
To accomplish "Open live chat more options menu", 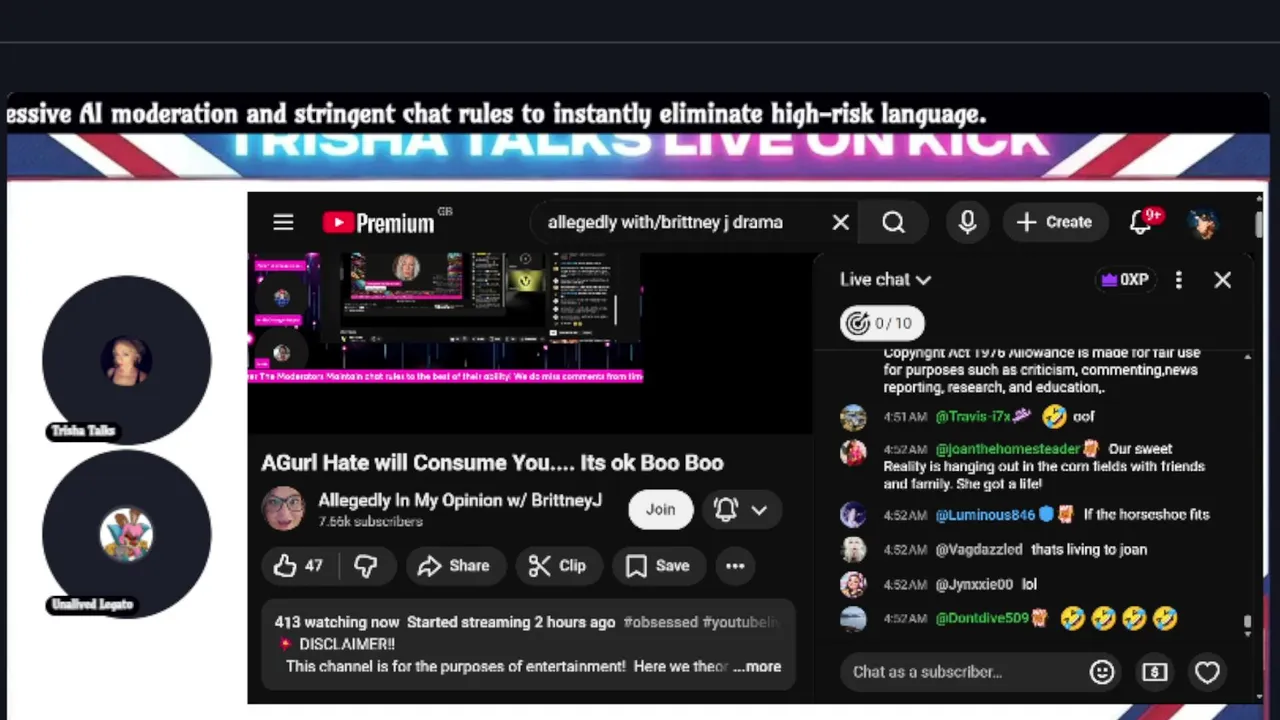I will (1179, 280).
